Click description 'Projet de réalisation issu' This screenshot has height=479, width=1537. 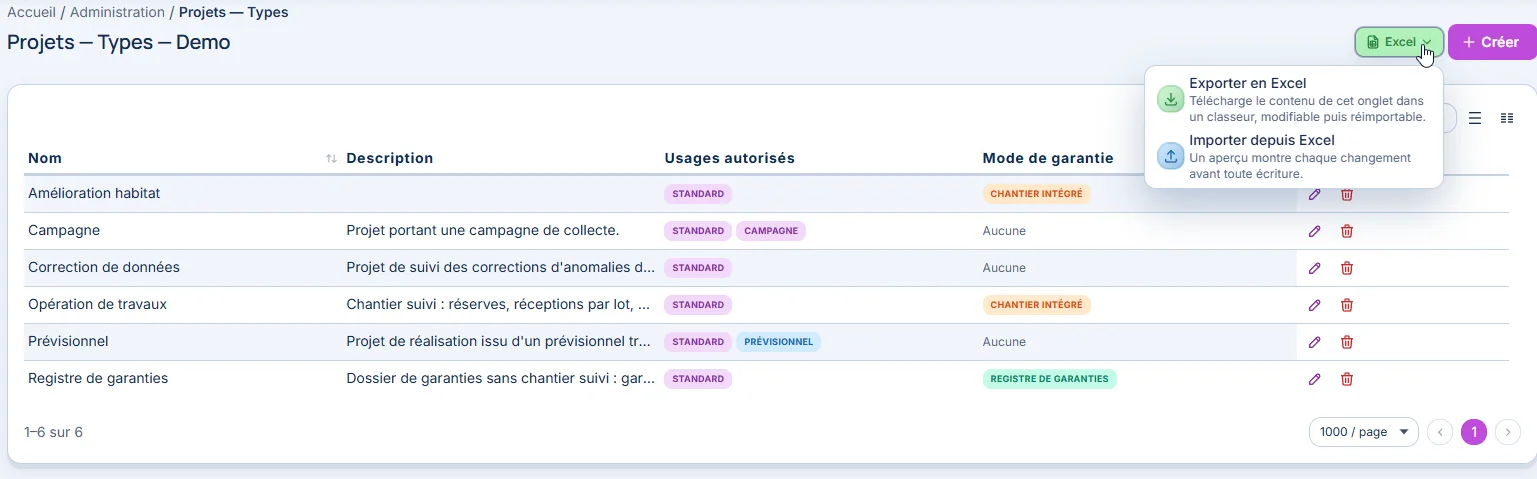pyautogui.click(x=499, y=341)
